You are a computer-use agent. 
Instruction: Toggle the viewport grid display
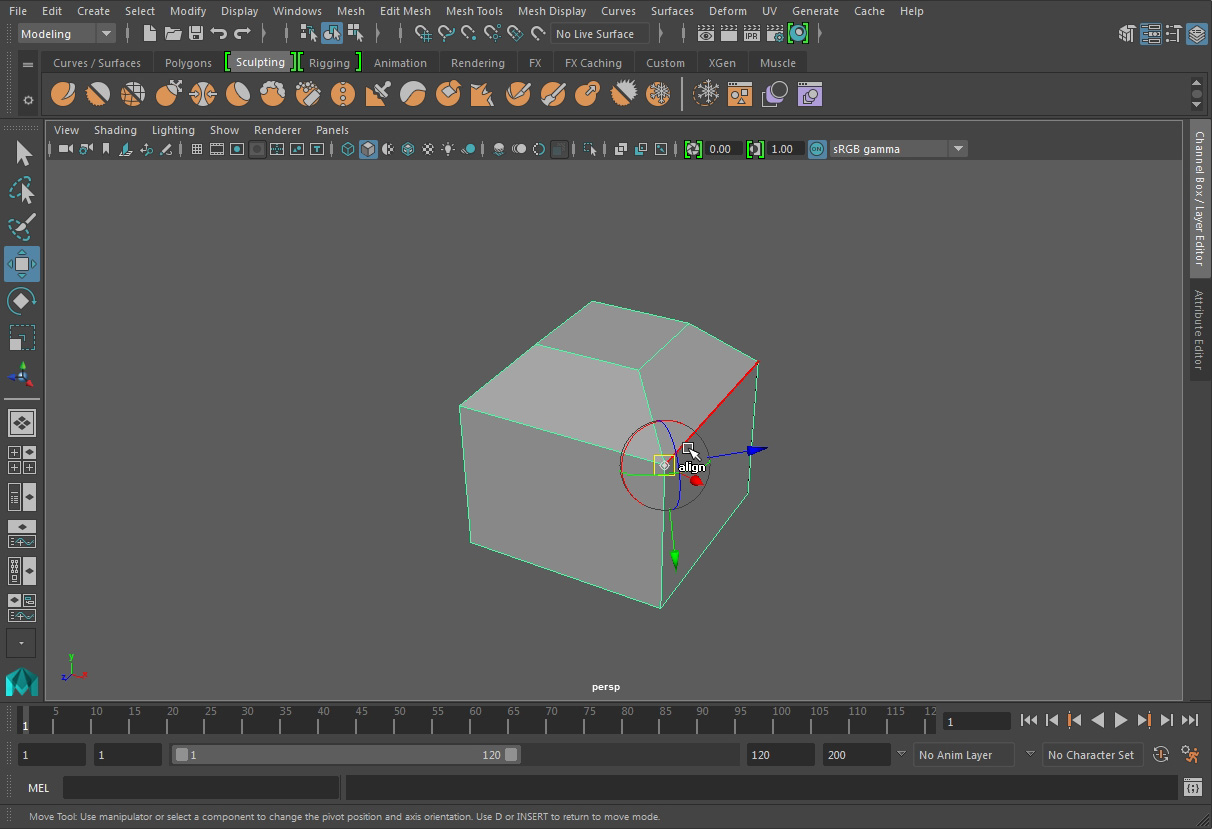pyautogui.click(x=197, y=149)
